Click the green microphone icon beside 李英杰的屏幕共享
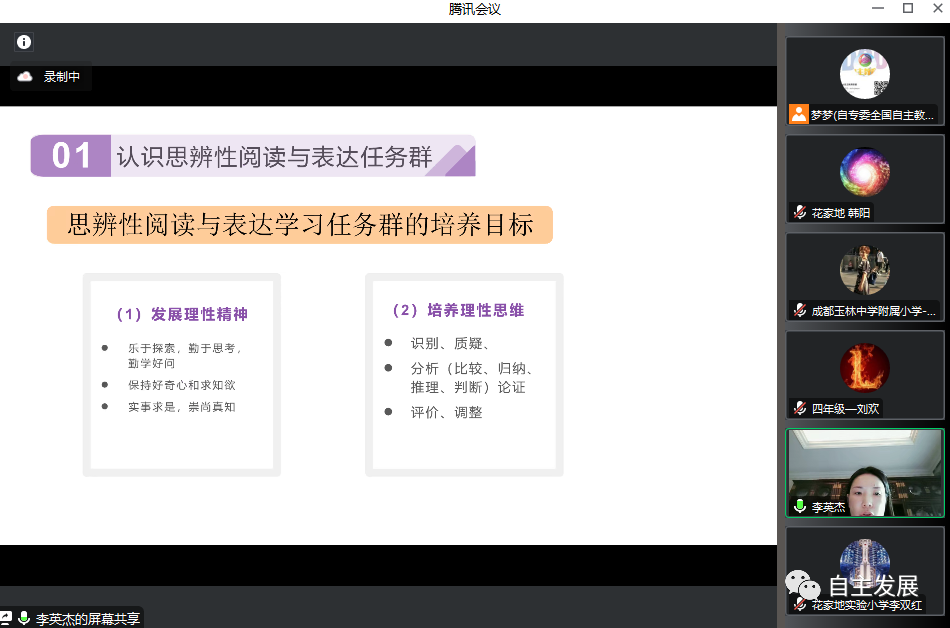 click(24, 618)
